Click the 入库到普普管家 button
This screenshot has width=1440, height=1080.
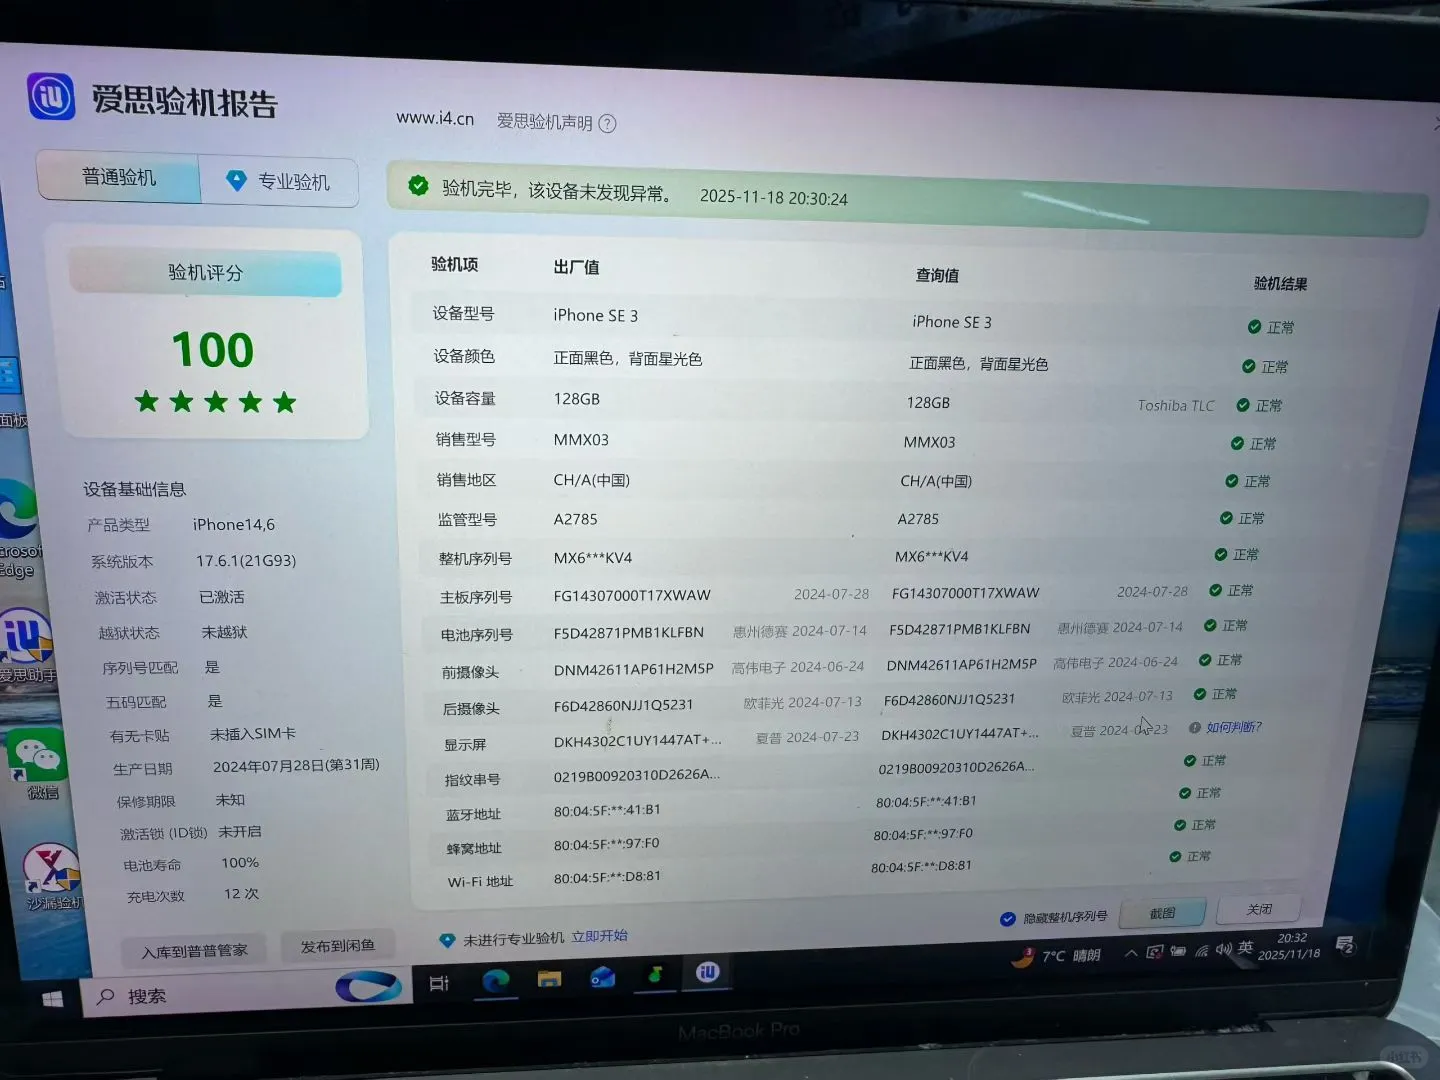pos(191,949)
